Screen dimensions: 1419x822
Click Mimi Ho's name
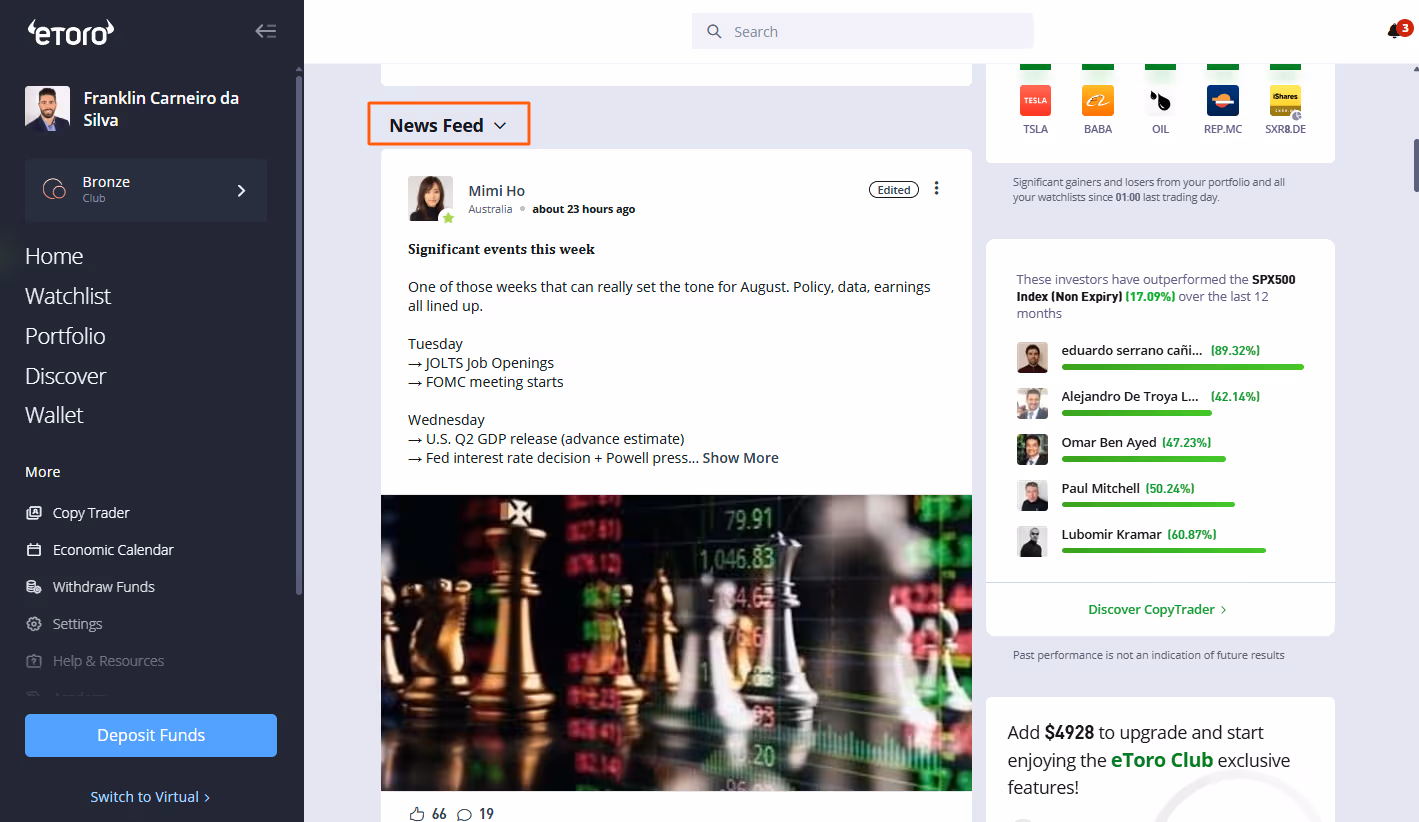(x=497, y=190)
